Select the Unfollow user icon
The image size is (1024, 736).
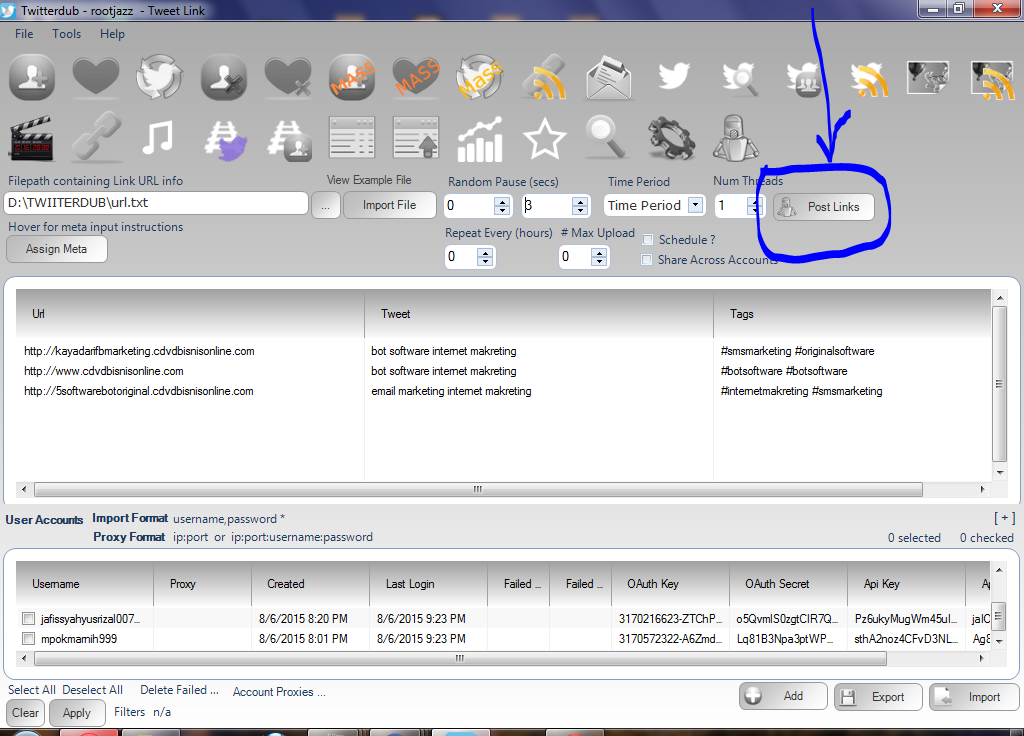click(x=224, y=77)
